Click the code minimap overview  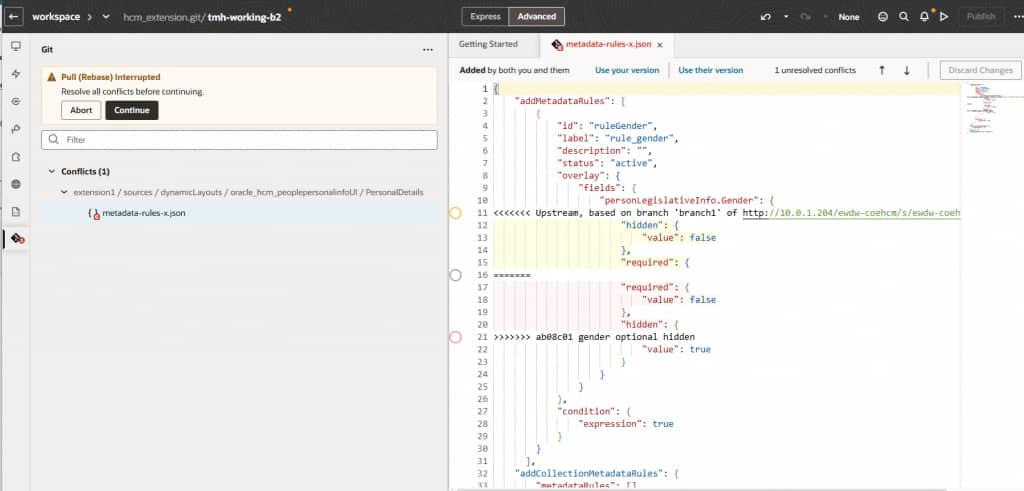(985, 108)
